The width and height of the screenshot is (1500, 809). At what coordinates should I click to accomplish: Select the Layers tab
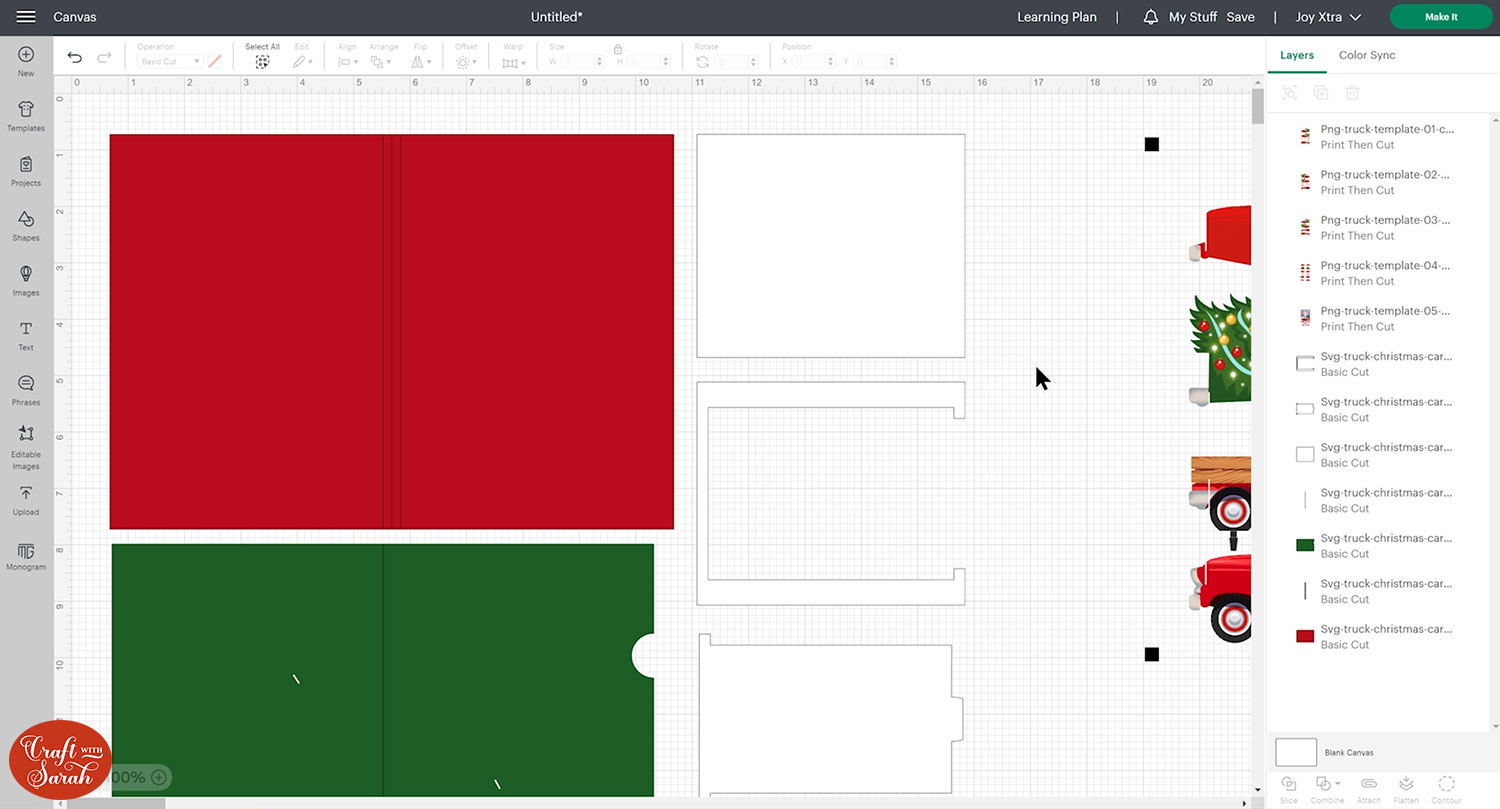click(x=1297, y=55)
